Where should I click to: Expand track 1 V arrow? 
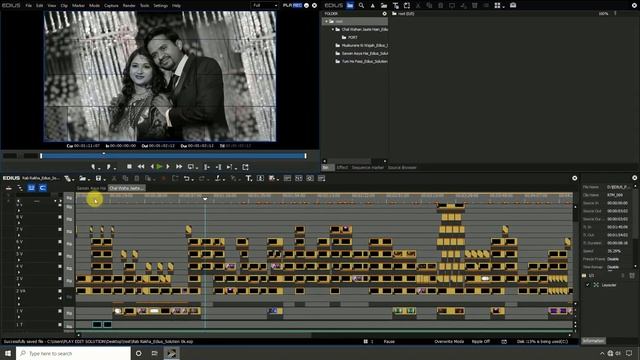(x=19, y=317)
